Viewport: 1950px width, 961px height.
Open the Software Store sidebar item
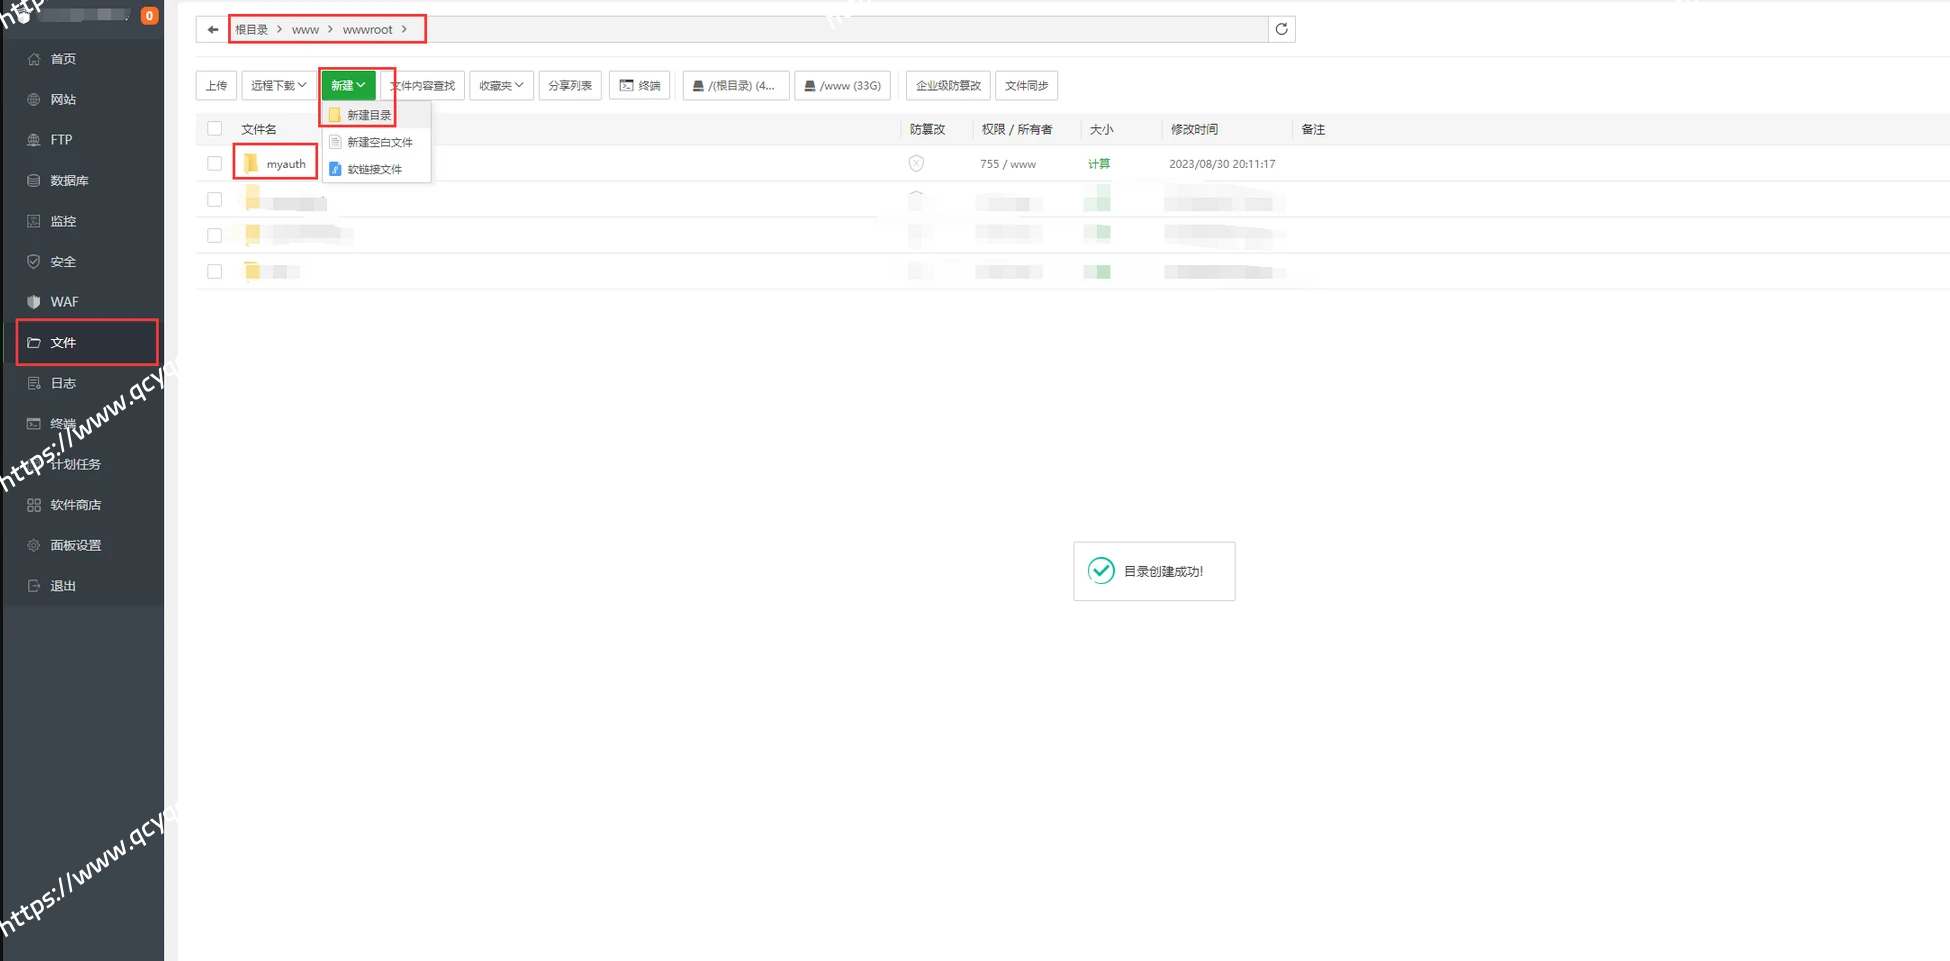(75, 505)
